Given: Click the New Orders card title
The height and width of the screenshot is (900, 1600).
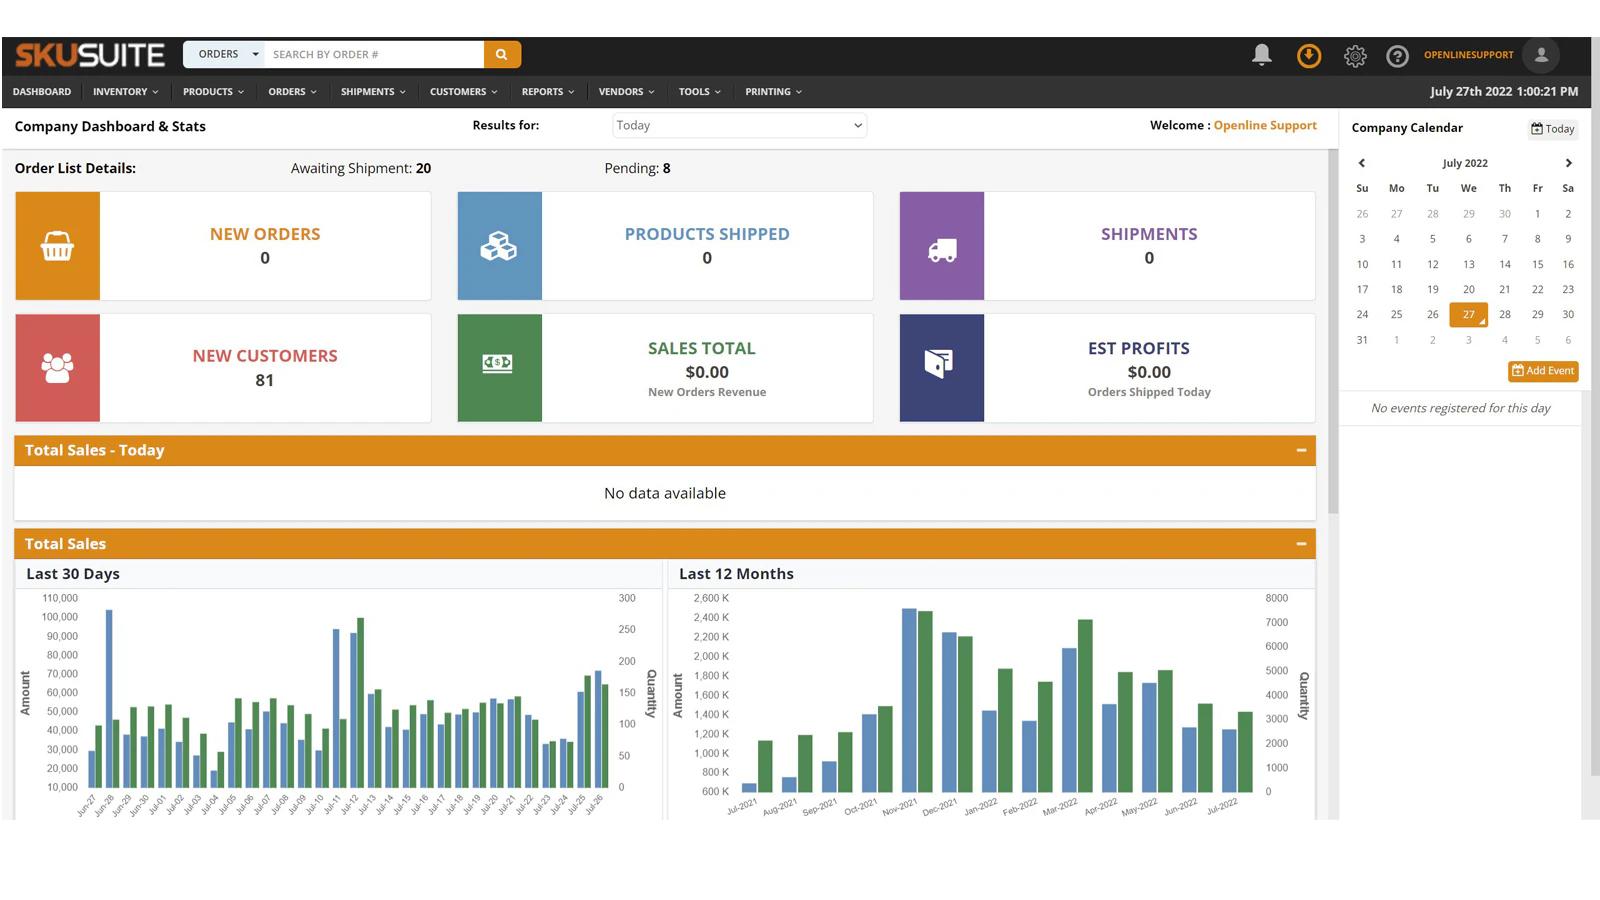Looking at the screenshot, I should (x=265, y=234).
